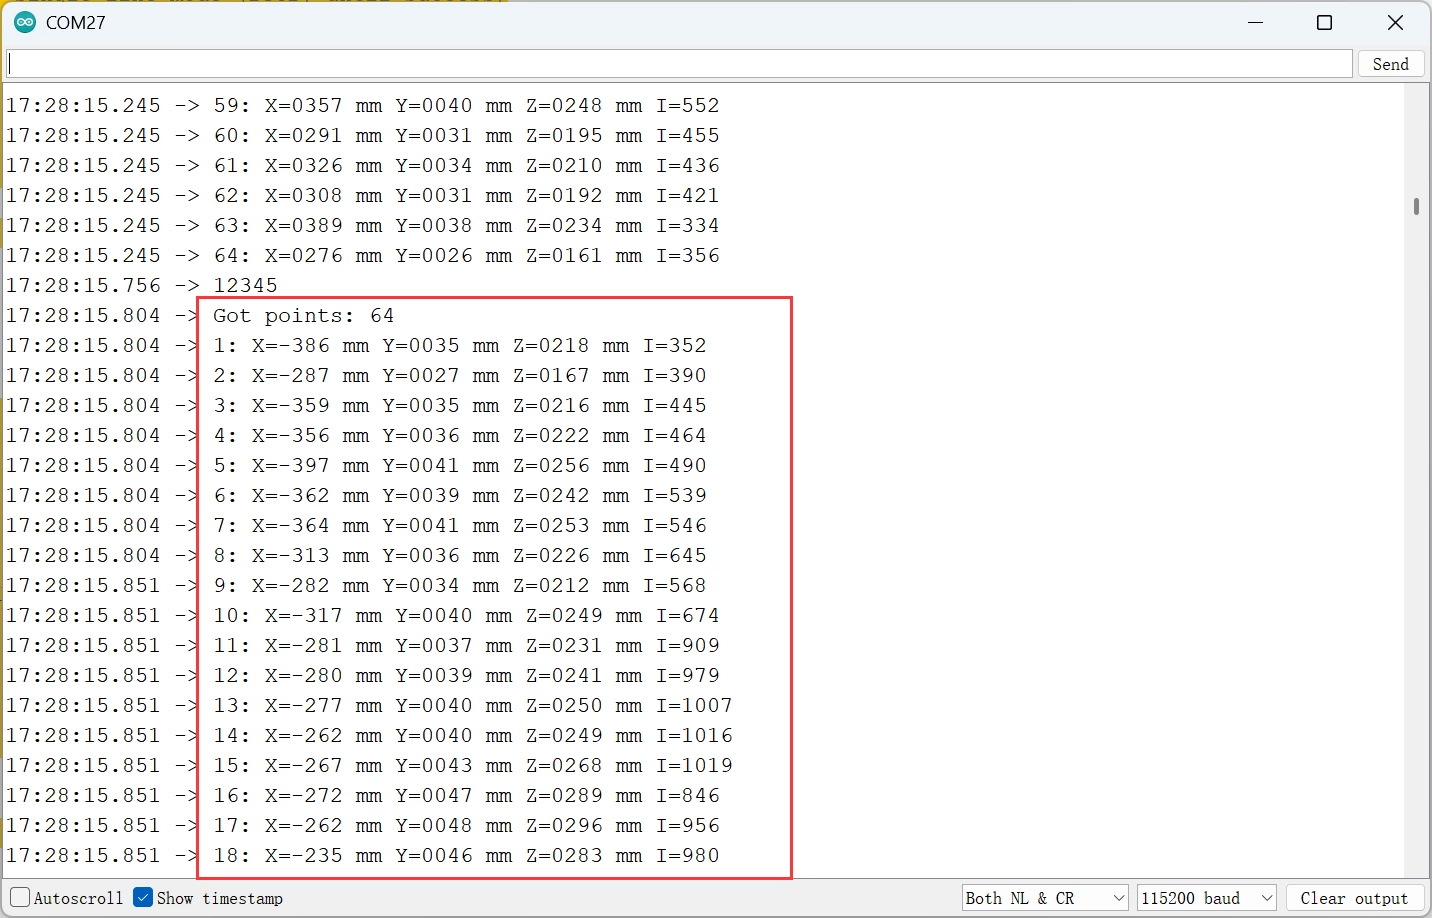Click the vertical scrollbar thumb
1432x918 pixels.
coord(1416,206)
